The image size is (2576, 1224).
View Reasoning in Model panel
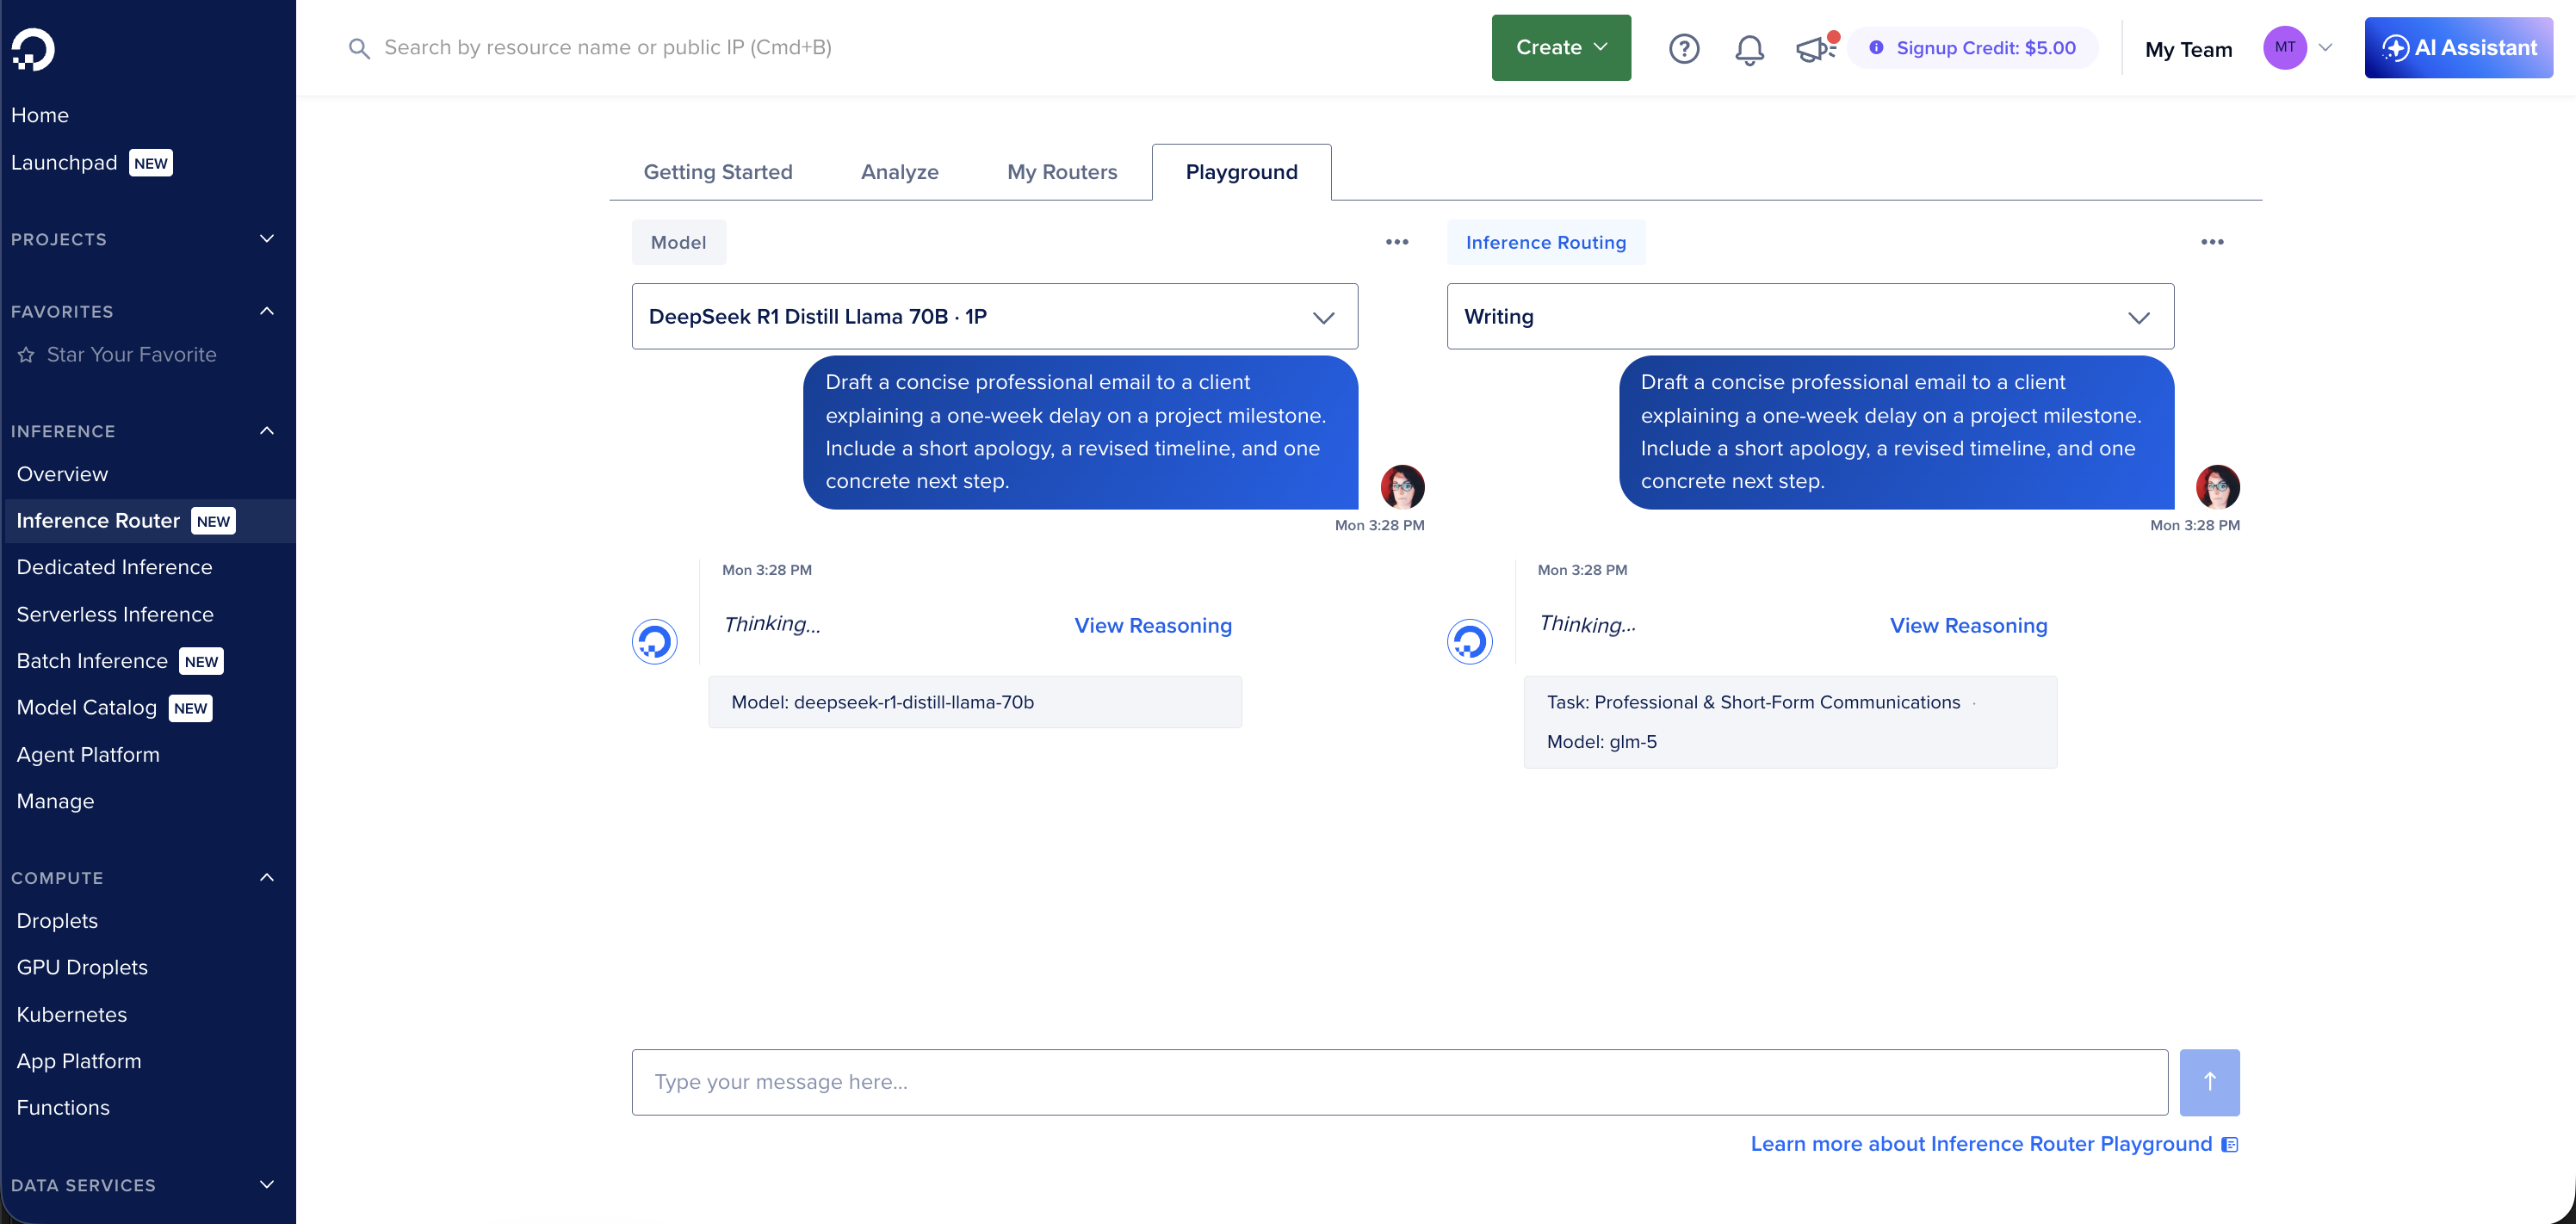[x=1153, y=625]
